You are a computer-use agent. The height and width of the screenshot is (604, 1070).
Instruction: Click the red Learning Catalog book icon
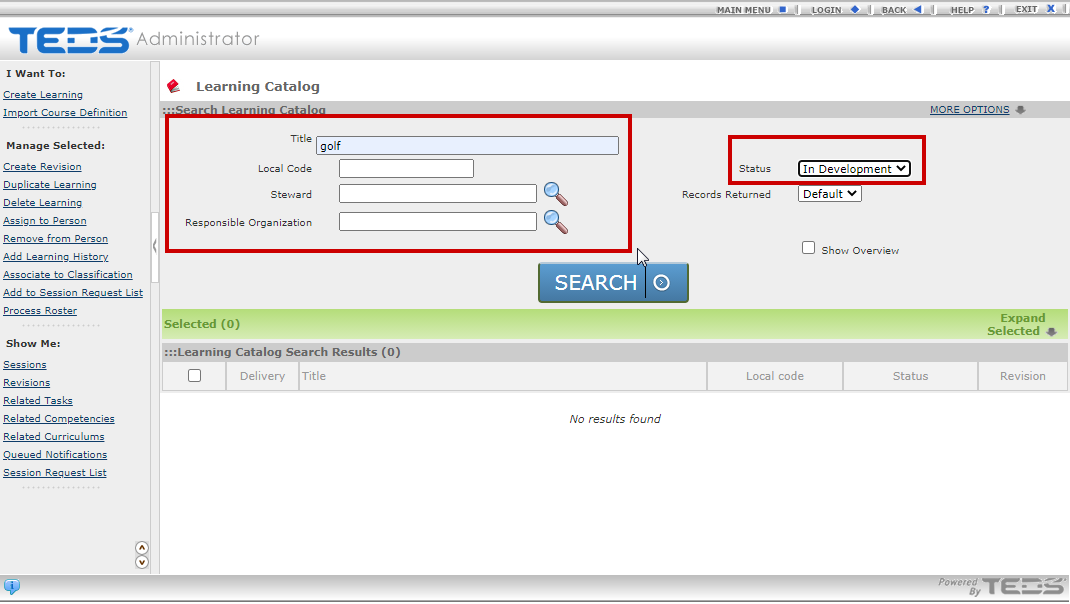click(x=173, y=86)
